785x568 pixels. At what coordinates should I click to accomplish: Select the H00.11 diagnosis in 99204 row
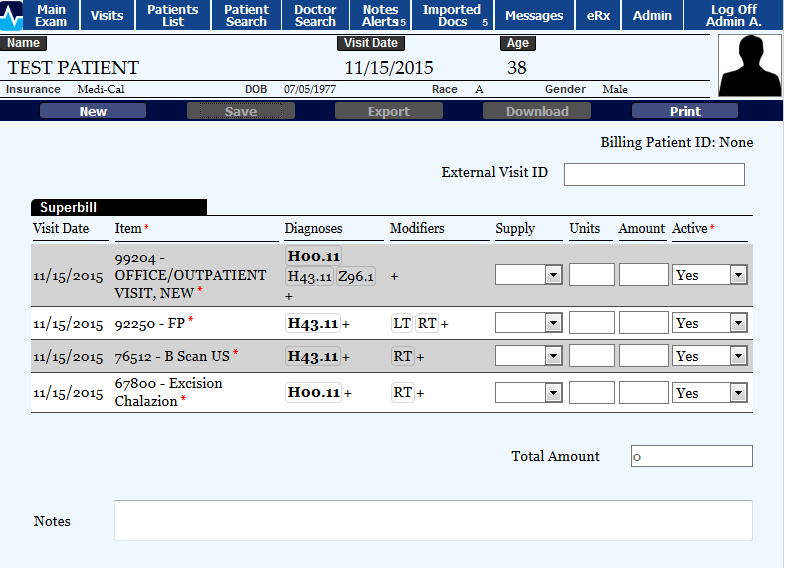[x=313, y=256]
